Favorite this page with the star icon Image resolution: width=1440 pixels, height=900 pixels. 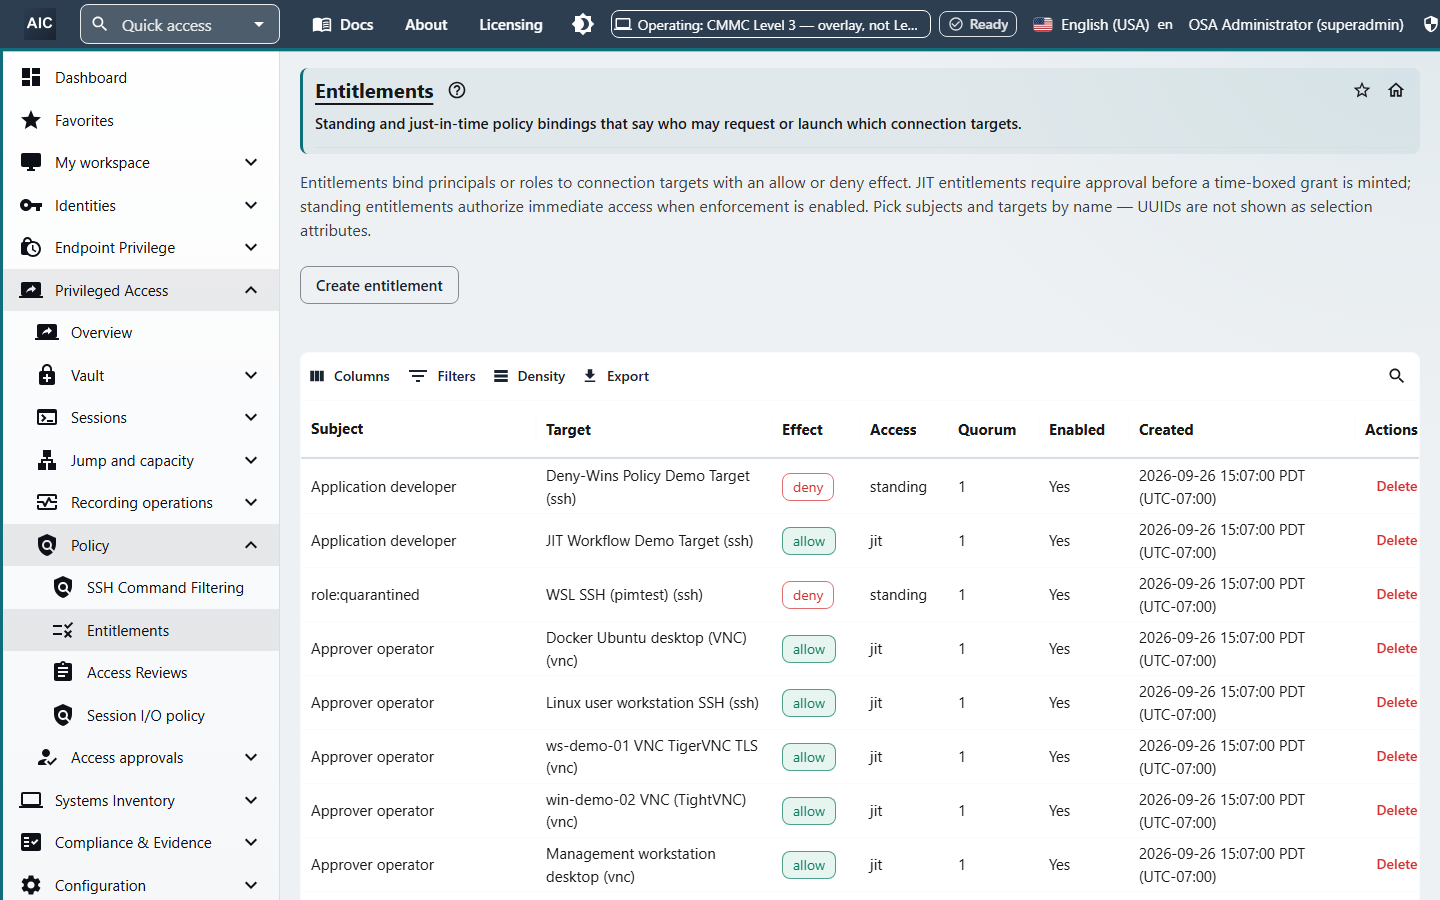point(1362,90)
